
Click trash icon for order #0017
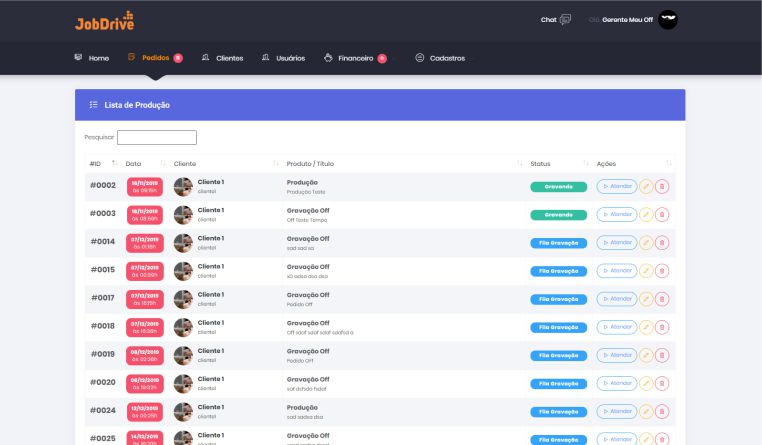[662, 298]
